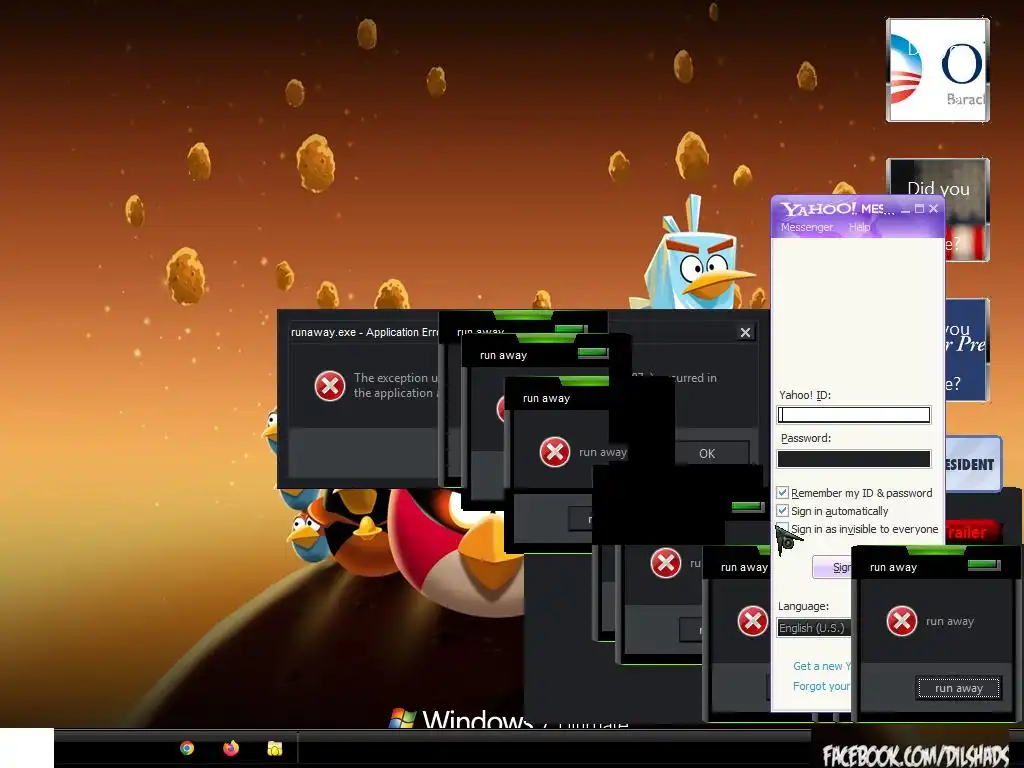Click the Yahoo! ID input field

(x=854, y=415)
